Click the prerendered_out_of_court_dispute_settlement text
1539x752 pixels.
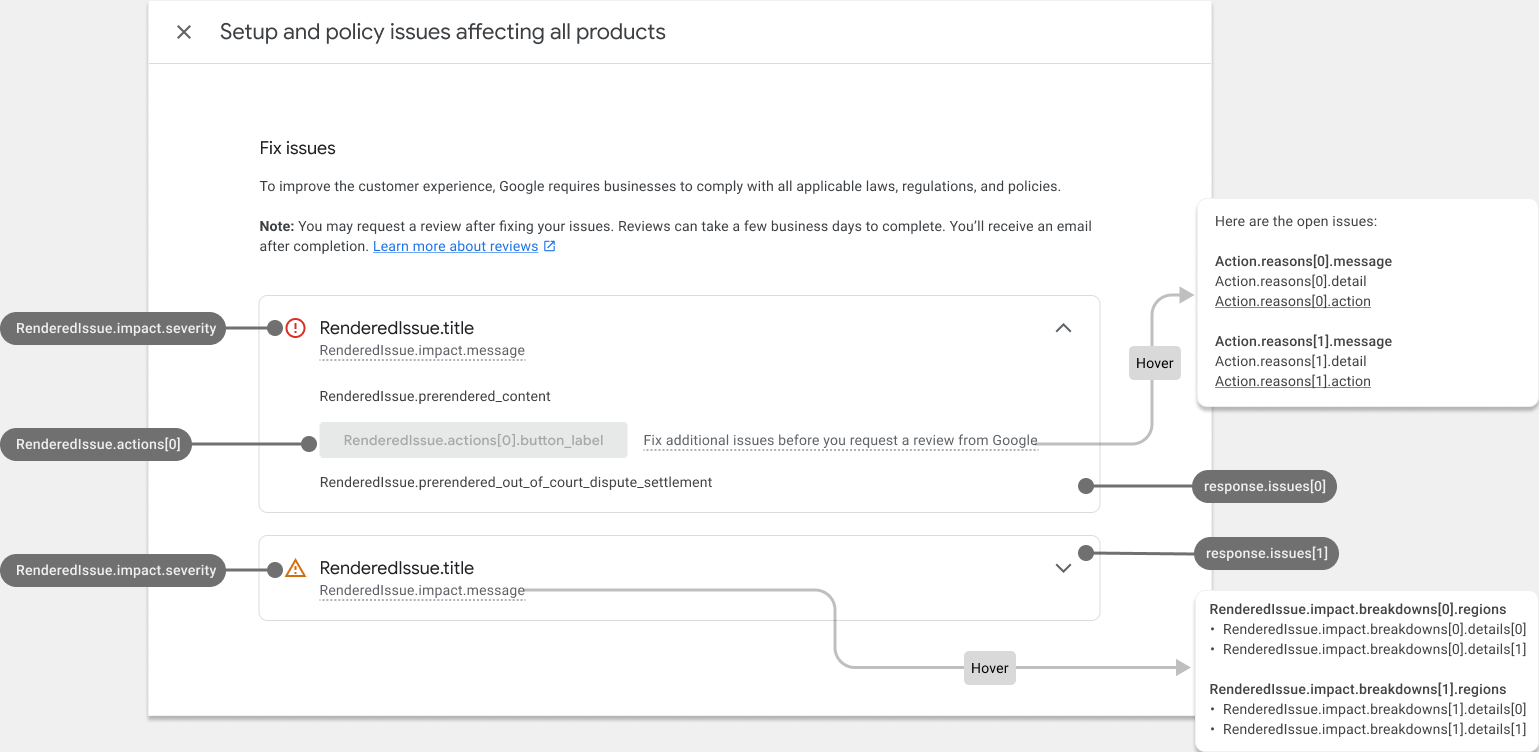tap(515, 482)
